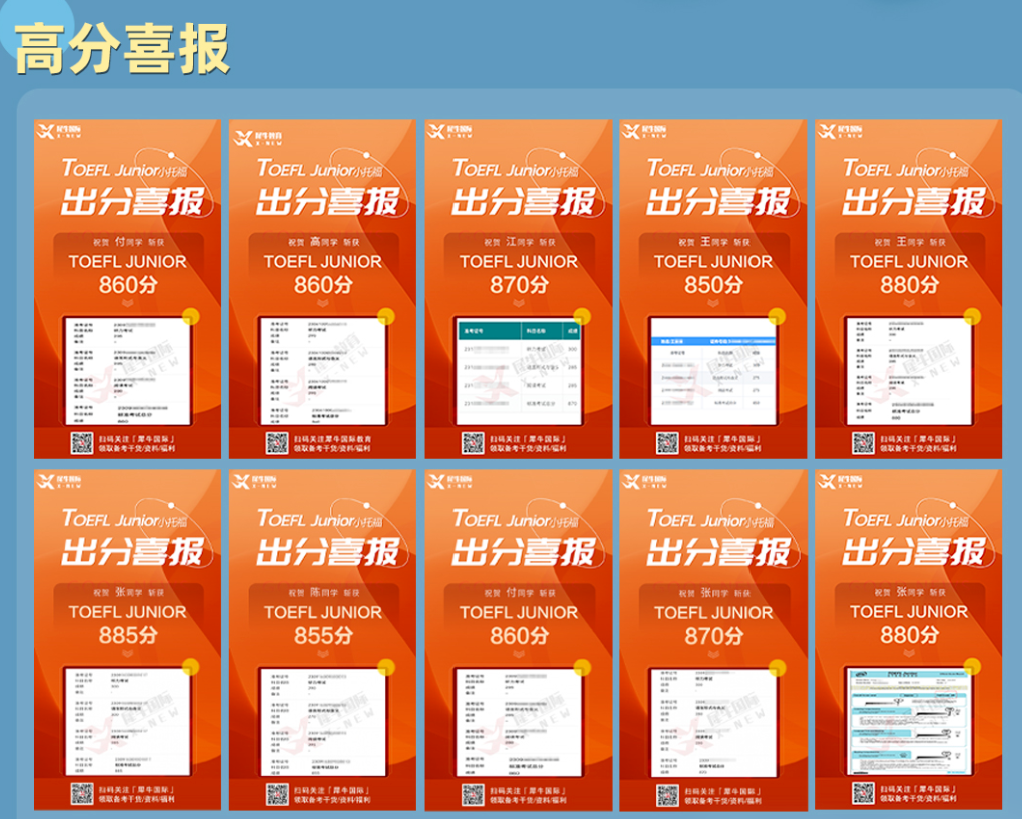Viewport: 1022px width, 819px height.
Task: Click the 出分喜报 title on 陈同学's poster
Action: tap(327, 552)
